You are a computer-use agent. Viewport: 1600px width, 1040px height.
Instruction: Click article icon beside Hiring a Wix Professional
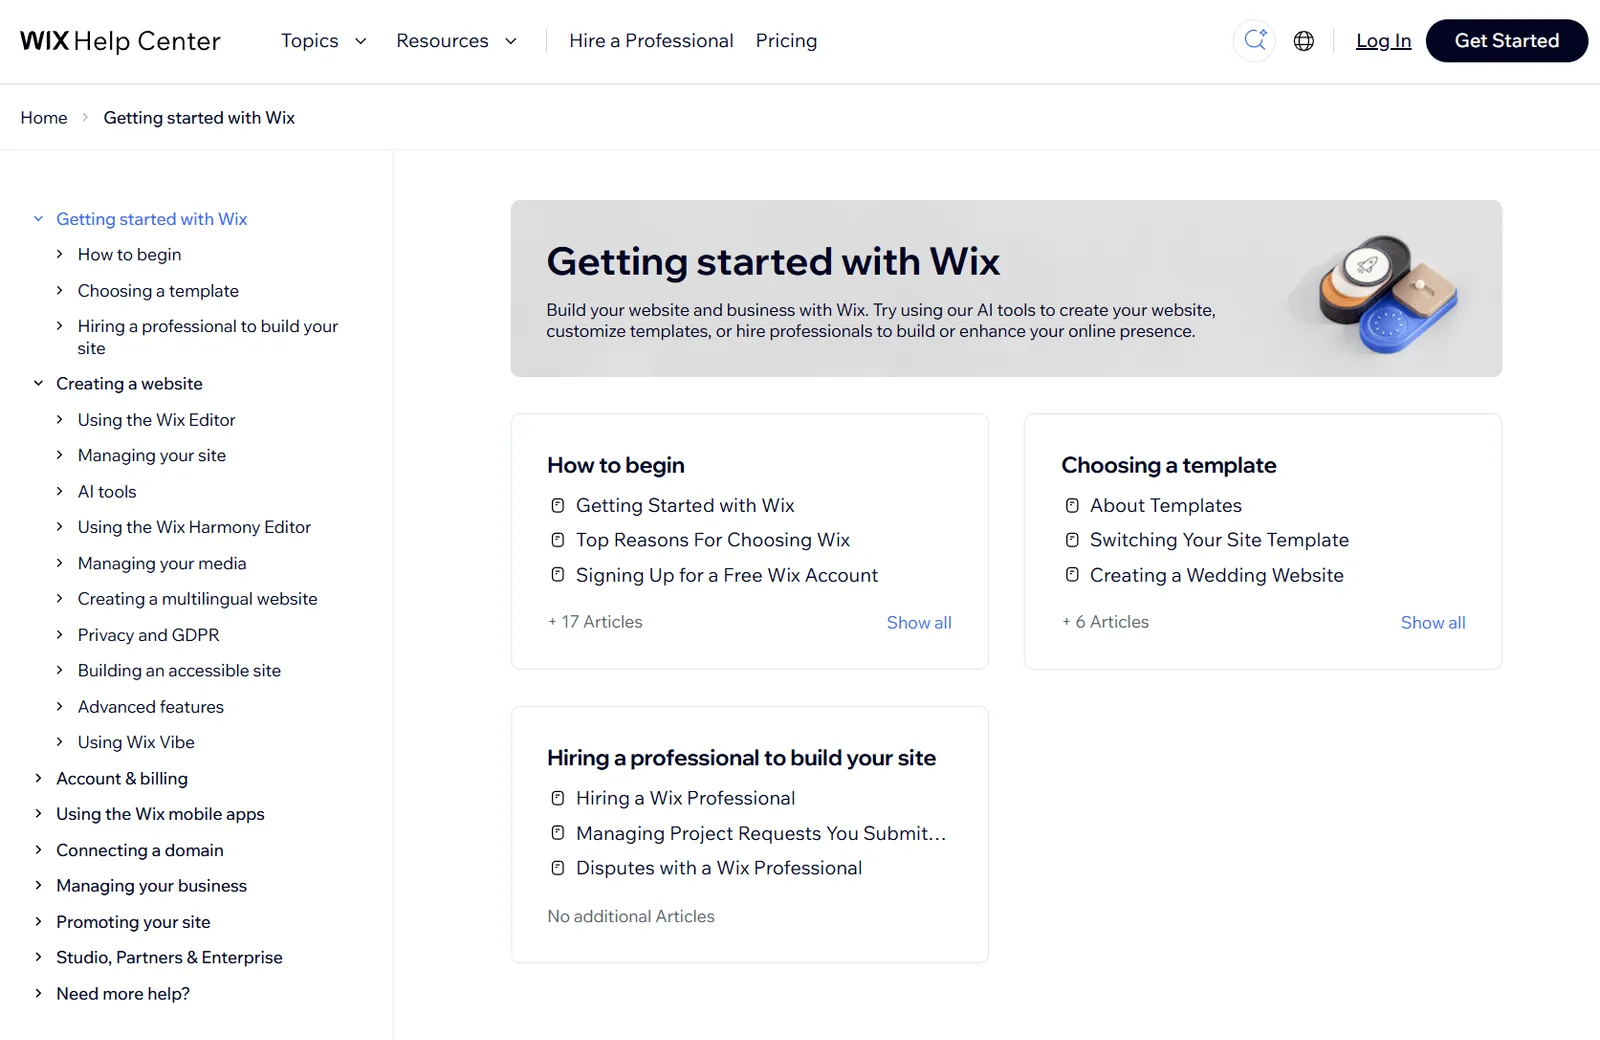coord(558,798)
